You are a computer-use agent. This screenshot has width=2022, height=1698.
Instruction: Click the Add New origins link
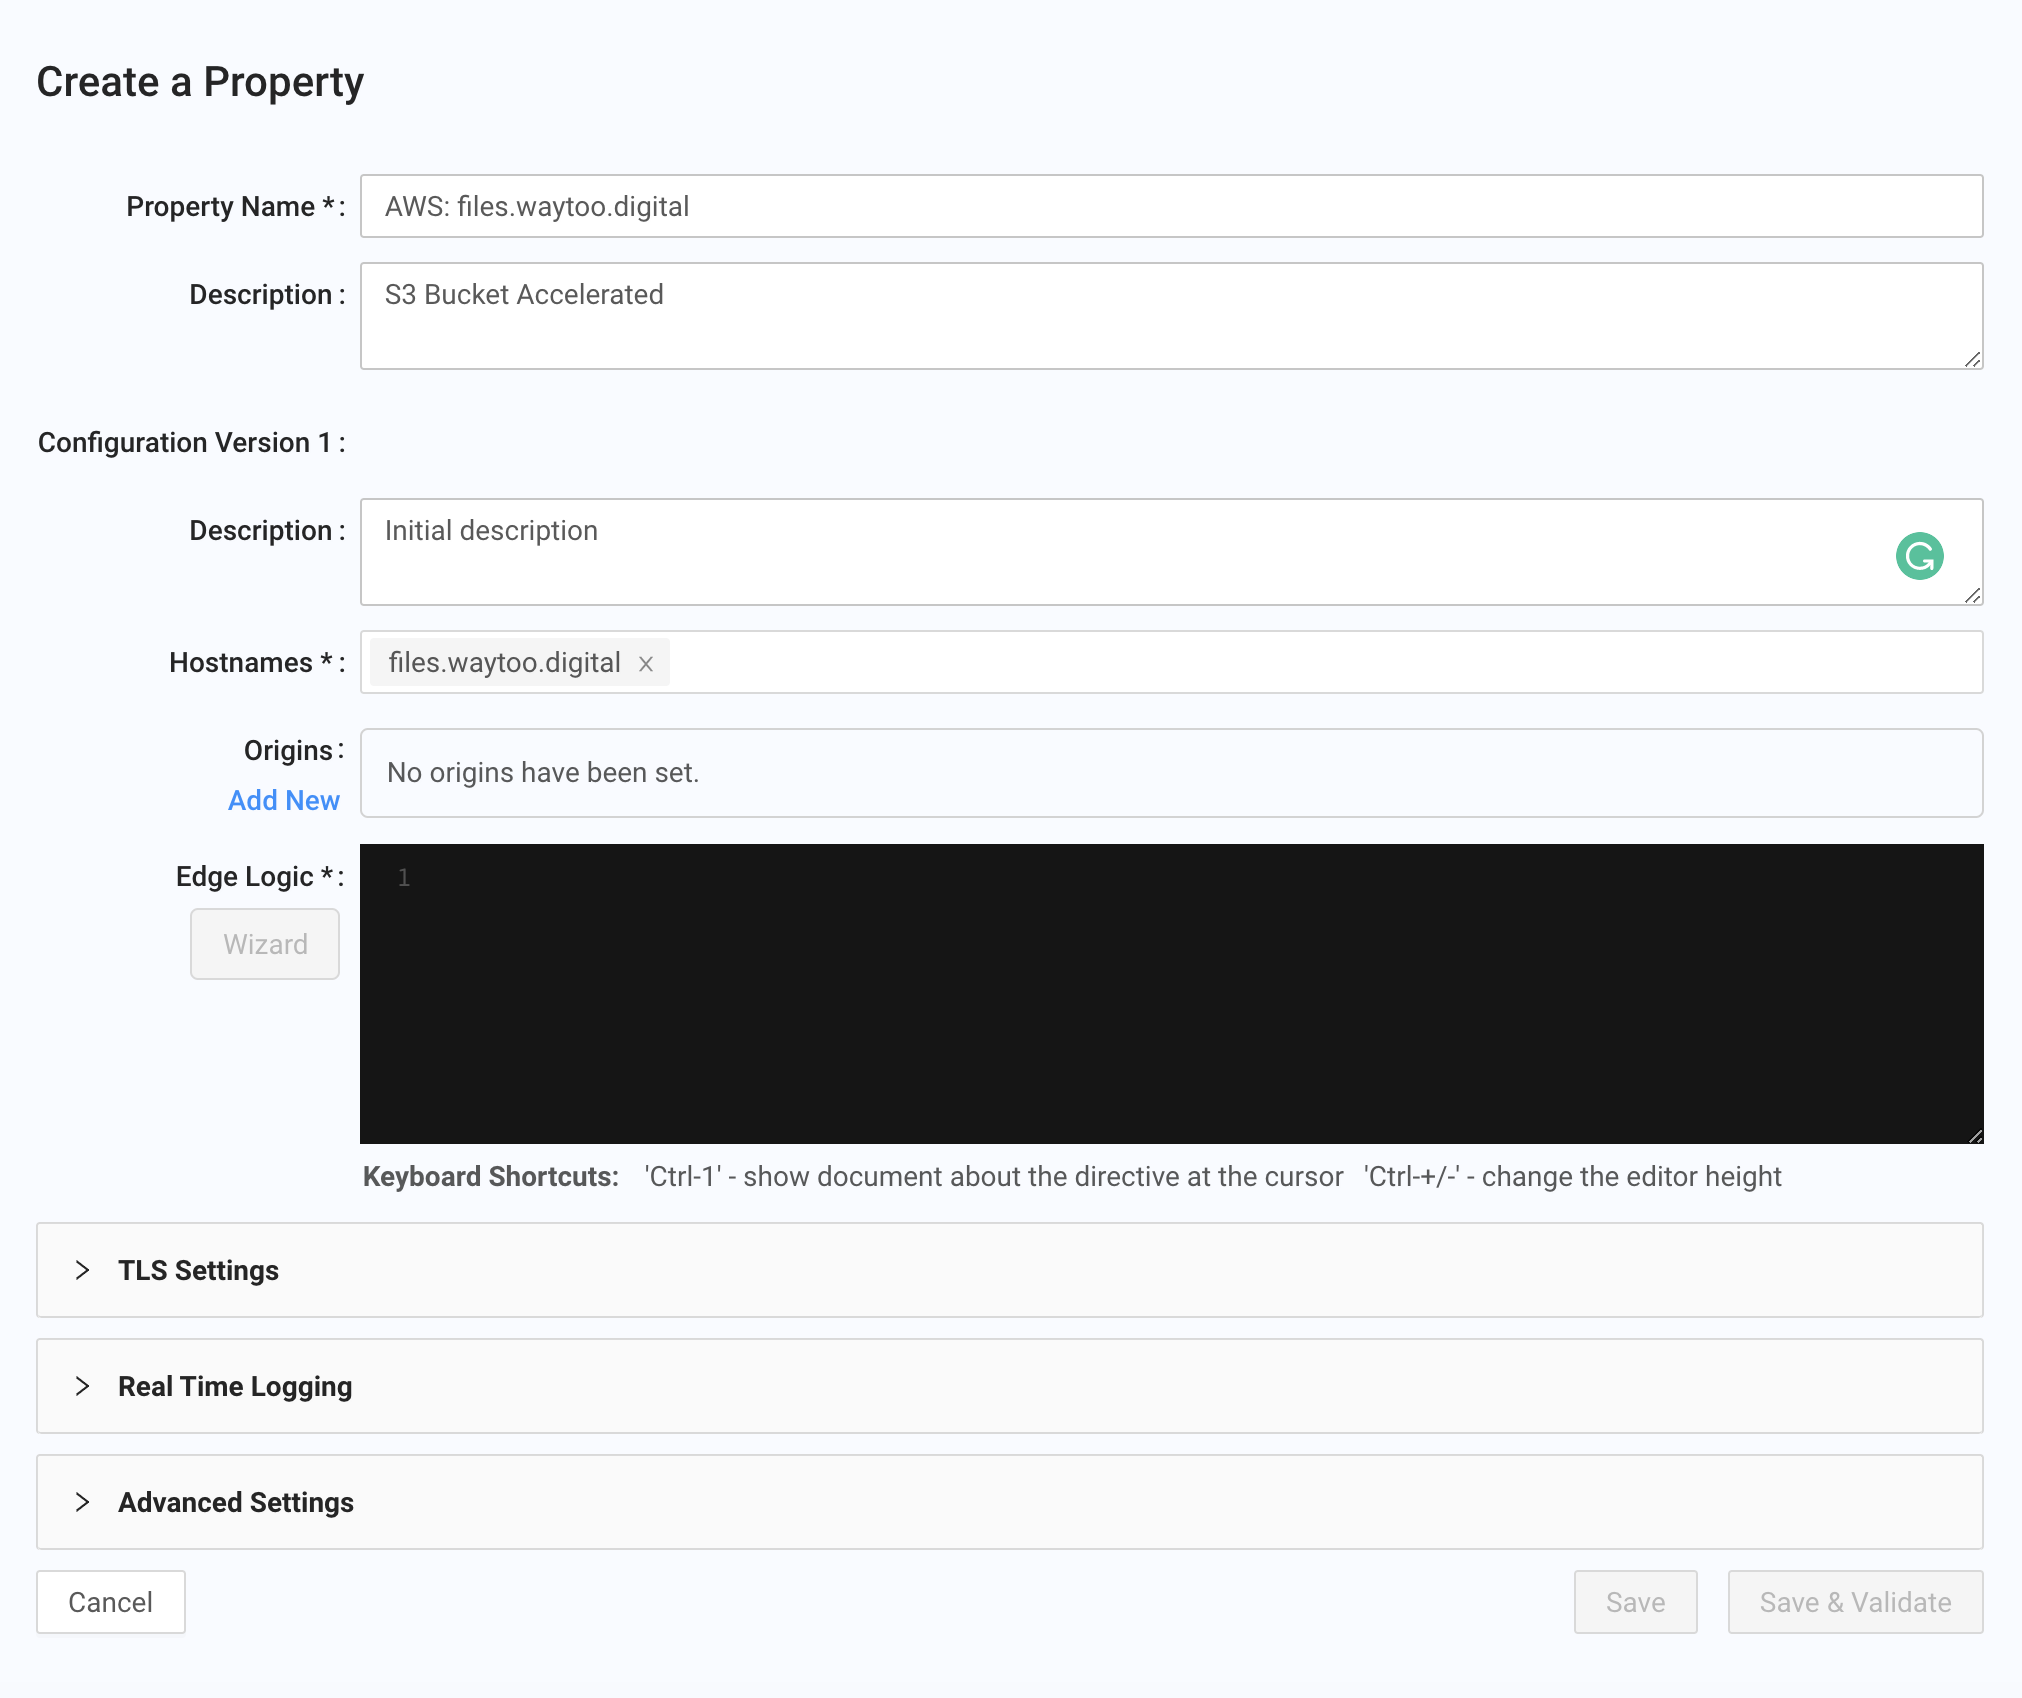tap(284, 800)
